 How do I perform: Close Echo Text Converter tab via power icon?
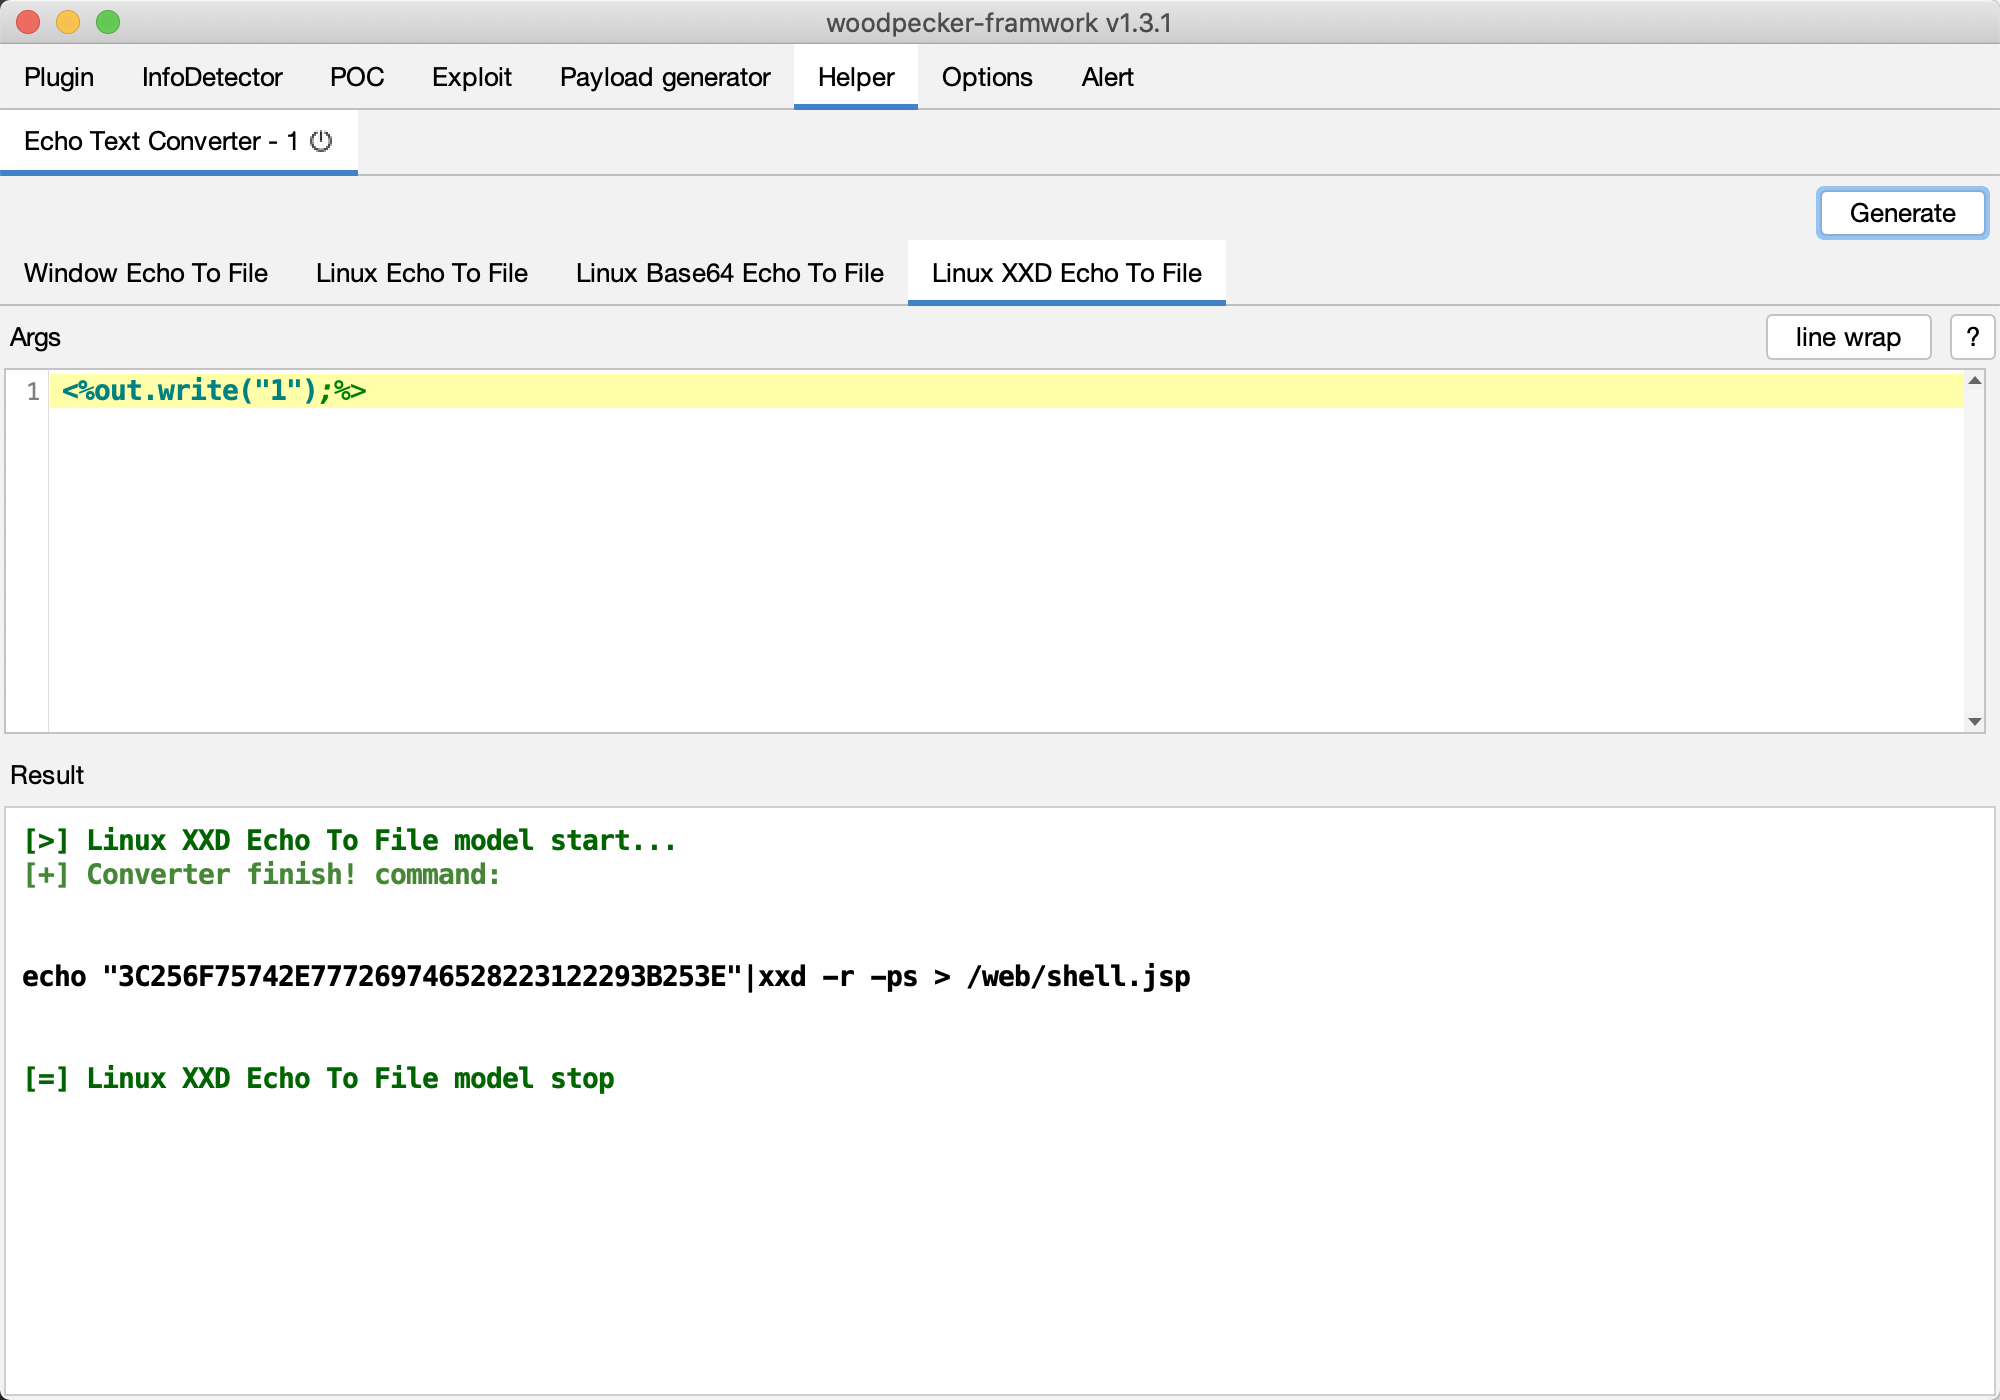pos(321,141)
